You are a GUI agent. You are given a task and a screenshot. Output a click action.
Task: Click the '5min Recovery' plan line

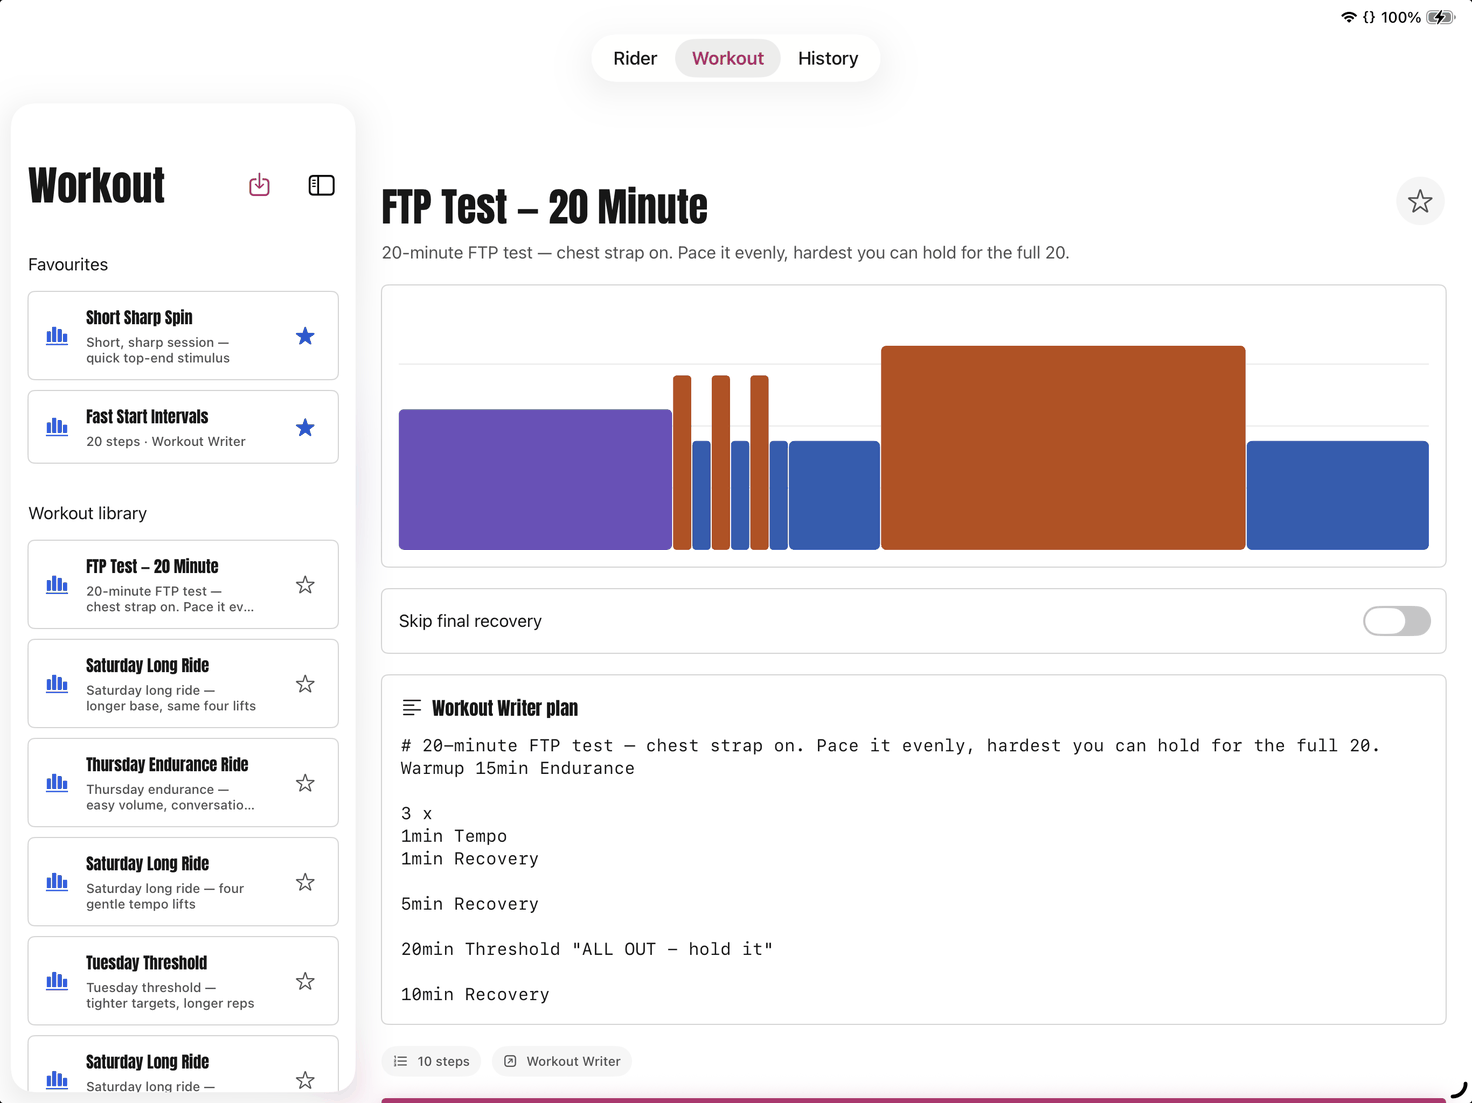(x=470, y=904)
